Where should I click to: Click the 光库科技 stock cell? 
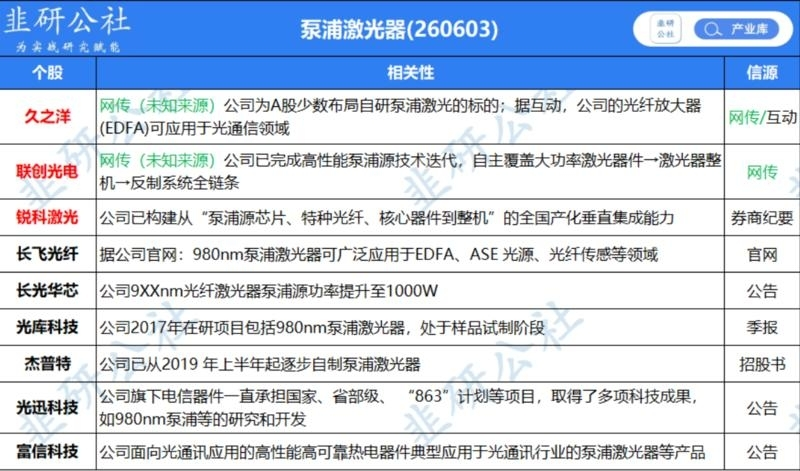47,327
